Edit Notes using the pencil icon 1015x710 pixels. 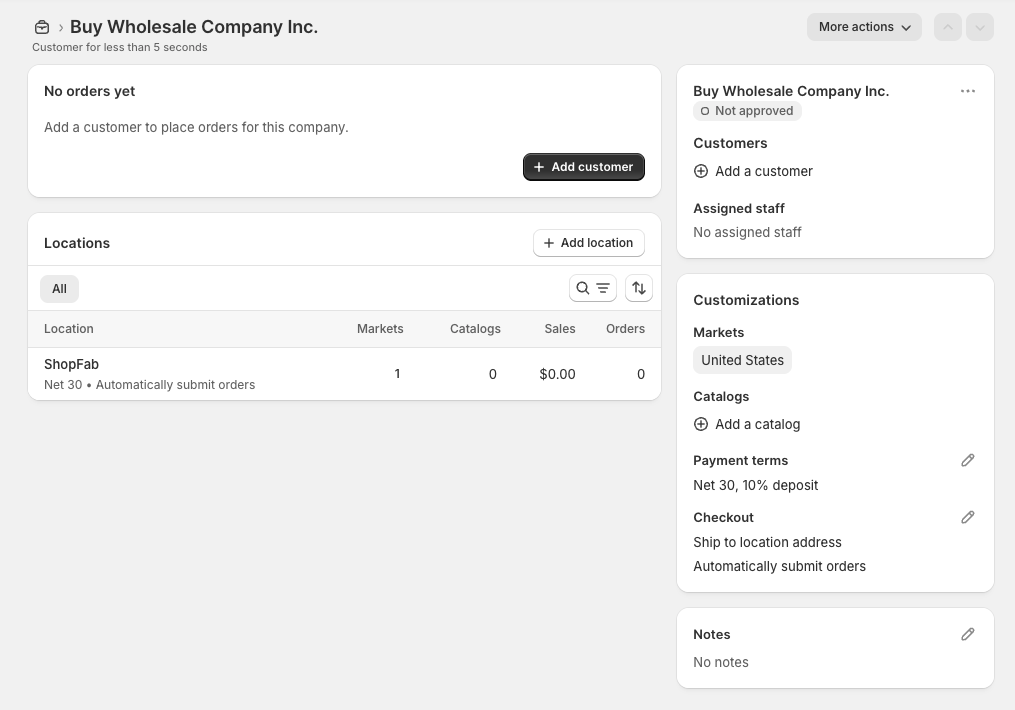click(967, 634)
